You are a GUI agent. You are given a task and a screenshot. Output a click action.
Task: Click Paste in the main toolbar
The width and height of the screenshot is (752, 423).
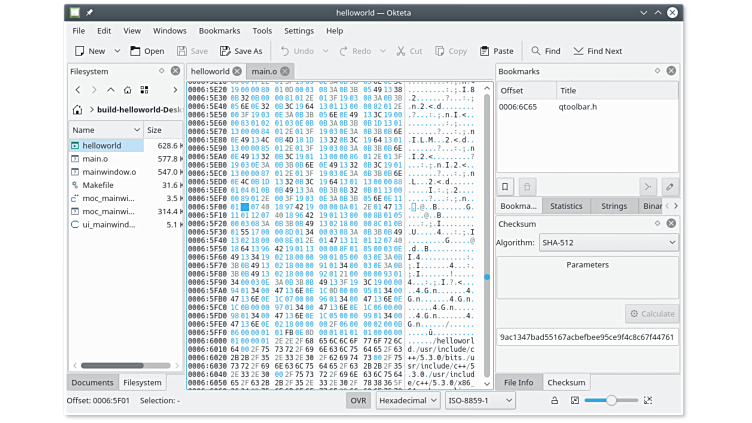(x=496, y=51)
